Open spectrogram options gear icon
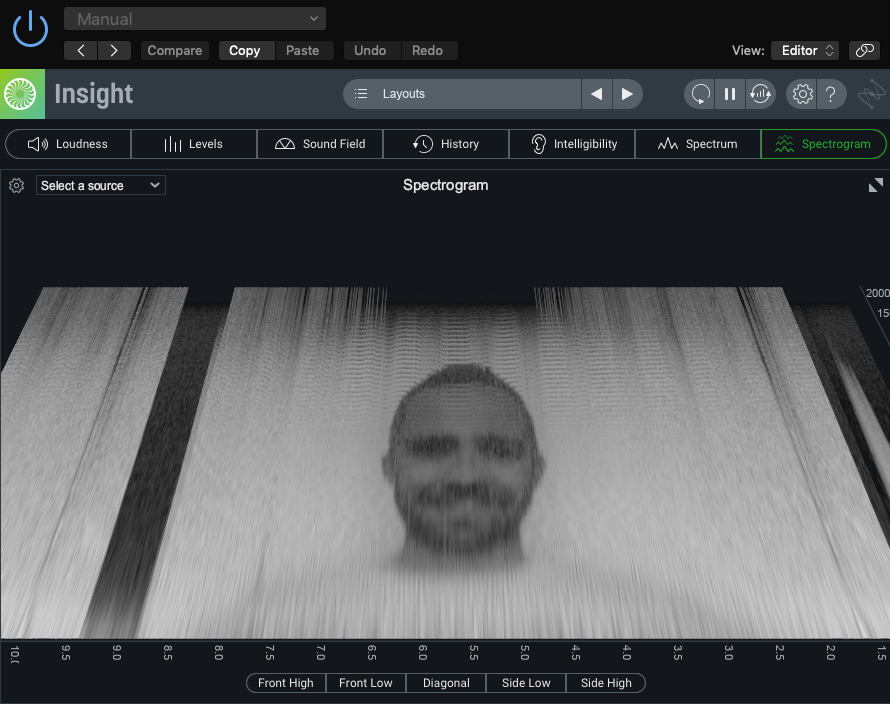The image size is (890, 704). 16,185
